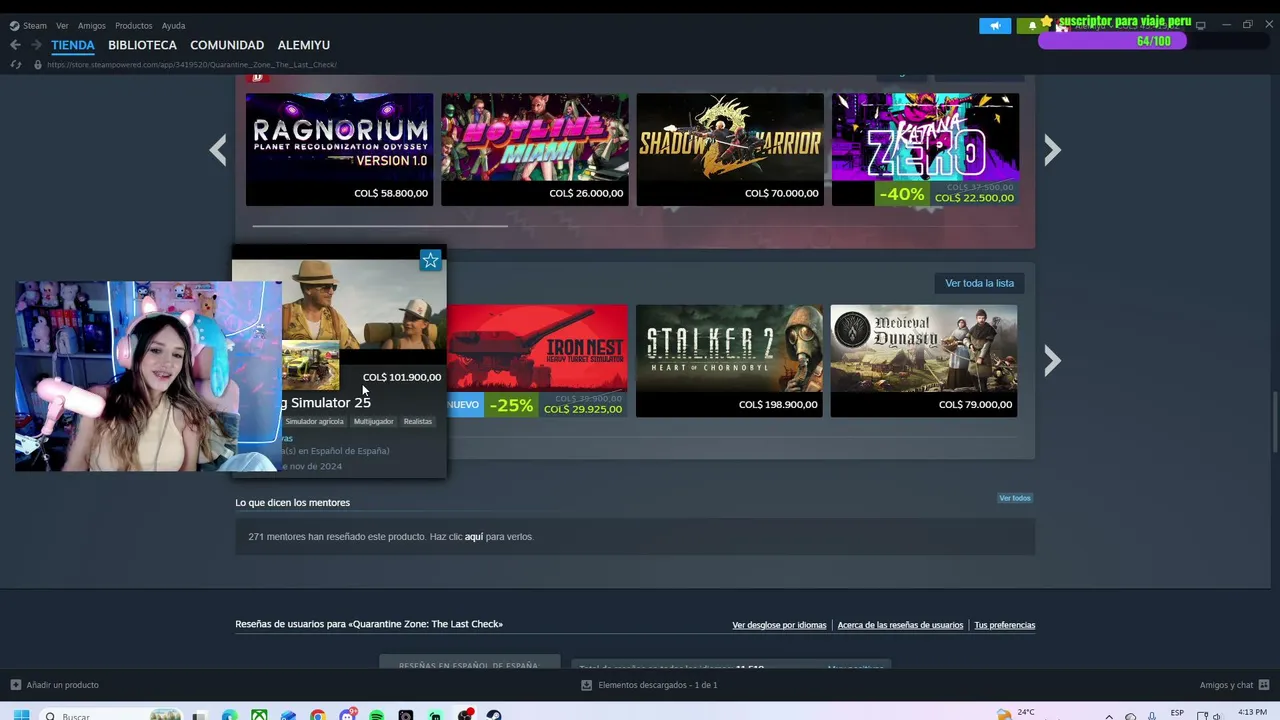Screen dimensions: 1280x720
Task: Show next games in top carousel
Action: [x=1052, y=150]
